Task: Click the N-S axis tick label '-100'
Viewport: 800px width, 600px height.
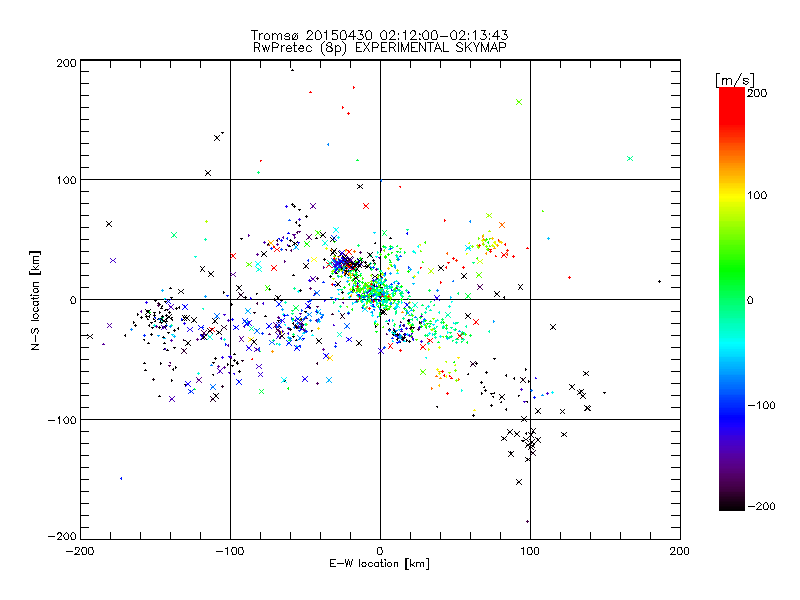Action: tap(62, 420)
